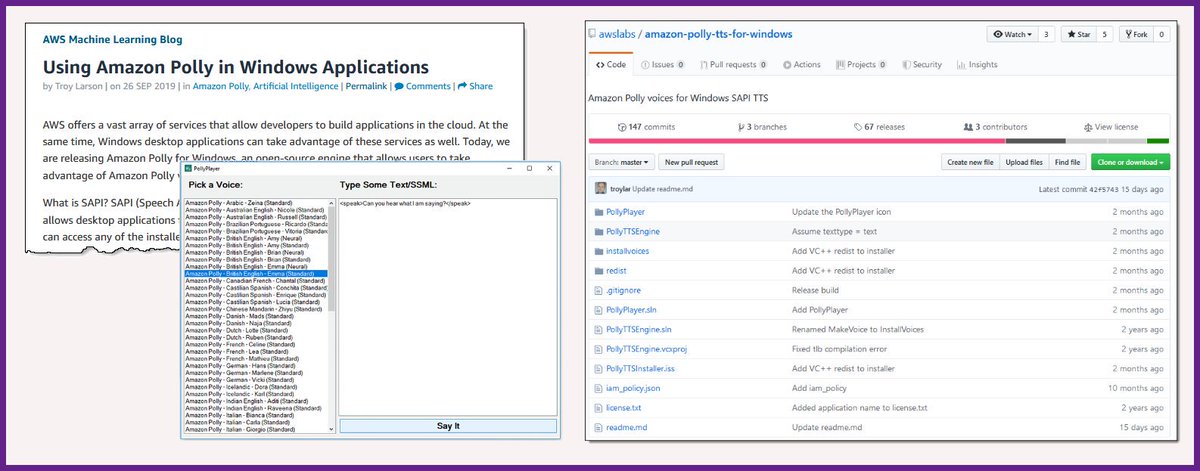1200x471 pixels.
Task: Open the PollyTTSEngine.vcxproj file link
Action: 646,348
